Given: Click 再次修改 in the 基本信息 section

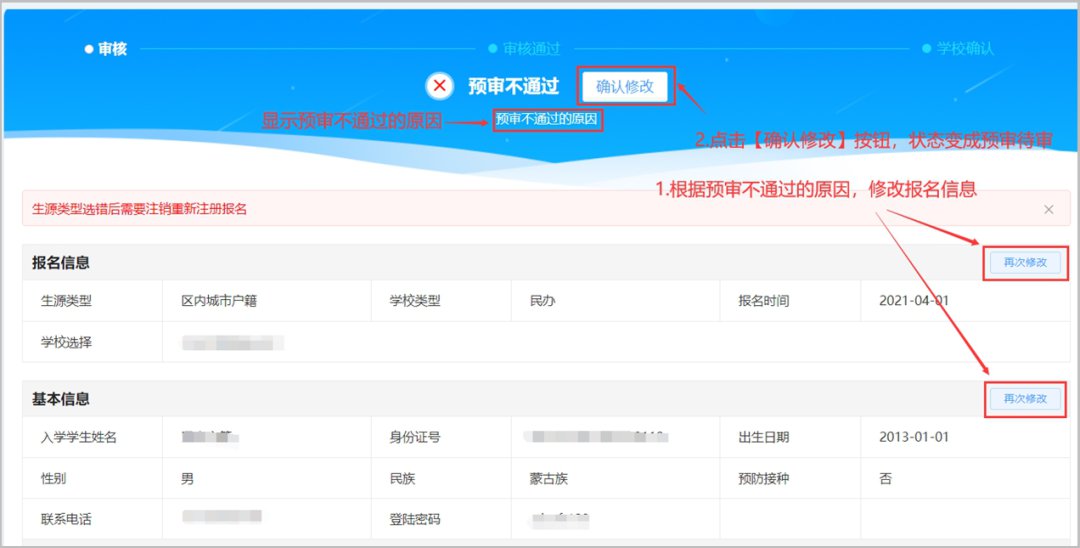Looking at the screenshot, I should point(1024,398).
